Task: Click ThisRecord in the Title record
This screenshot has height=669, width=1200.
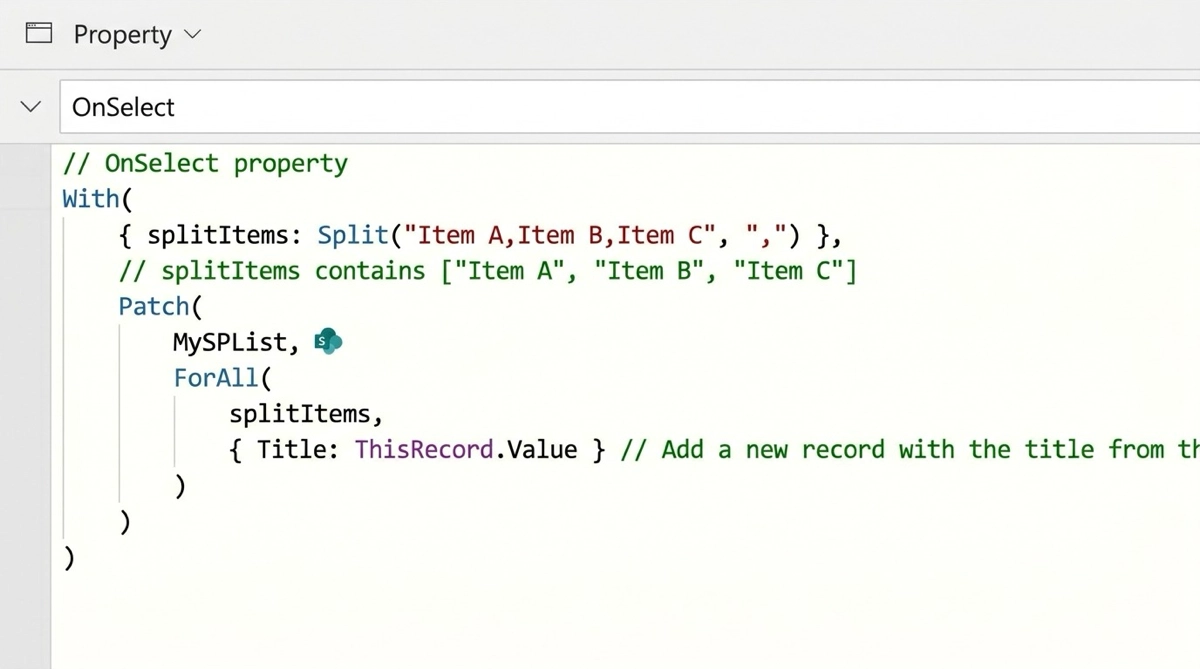Action: (424, 450)
